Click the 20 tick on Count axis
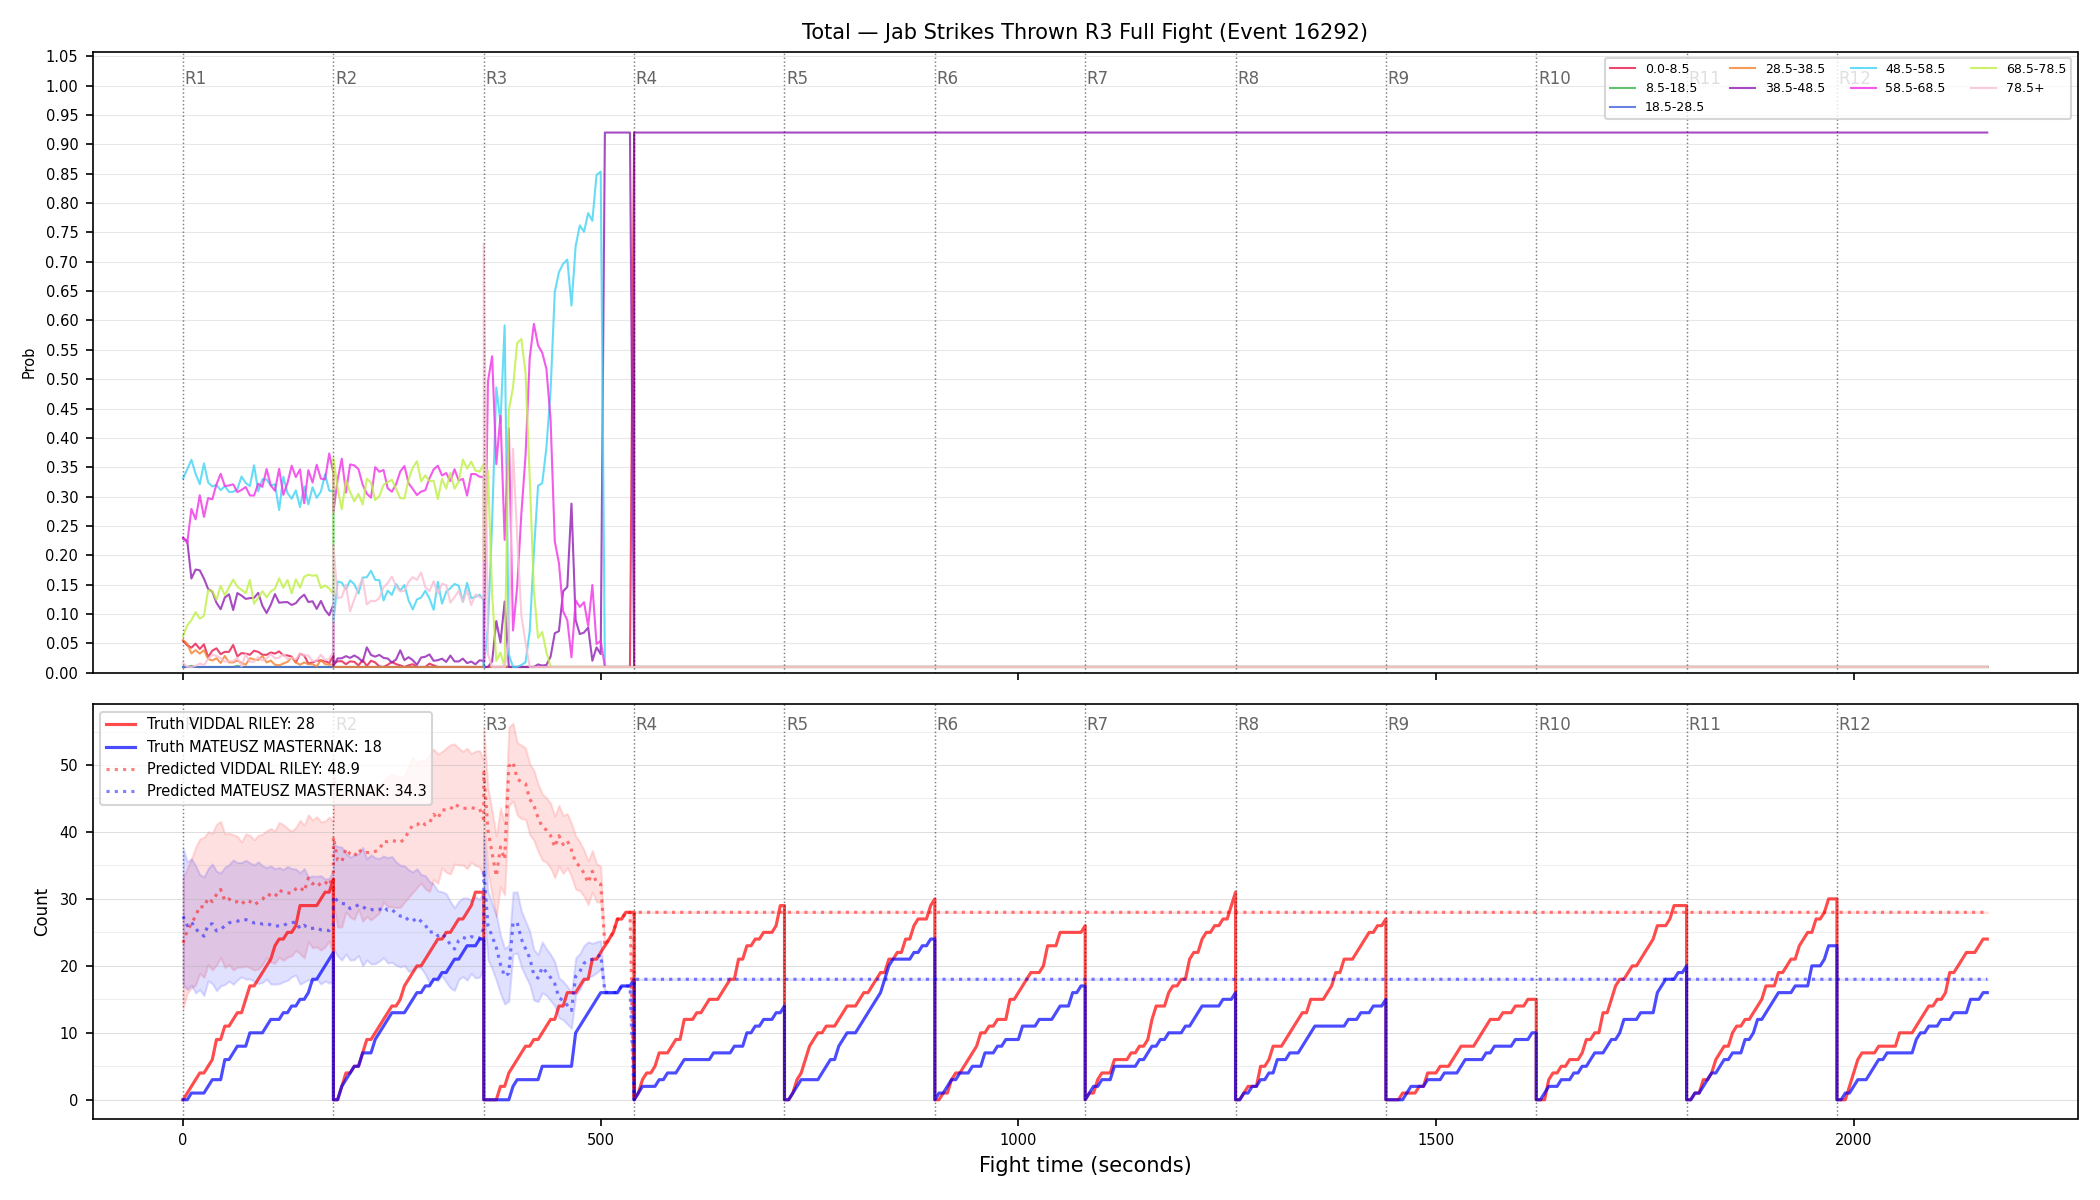Viewport: 2100px width, 1200px height. [x=69, y=966]
